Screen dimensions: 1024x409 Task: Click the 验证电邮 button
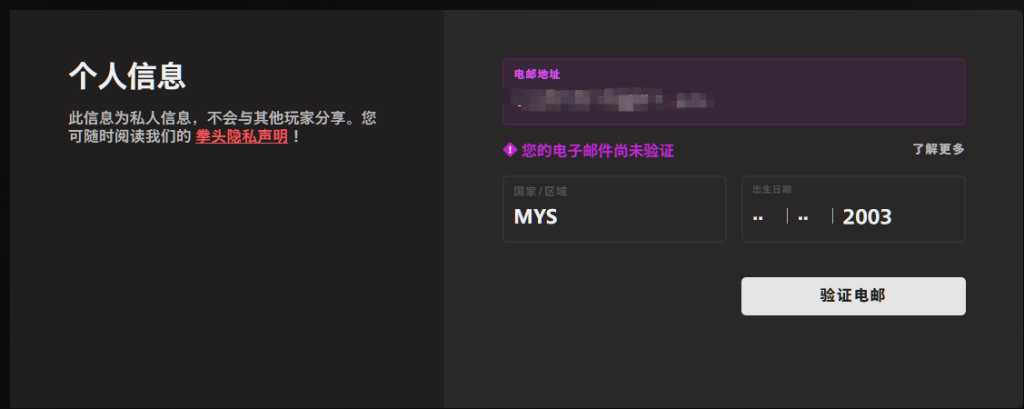click(x=853, y=296)
